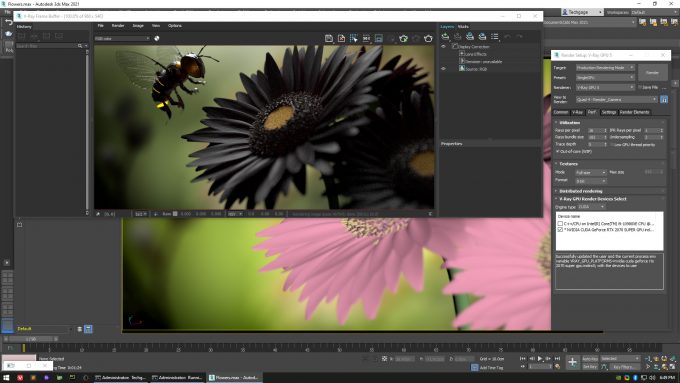Click the clear image icon with red X
680x383 pixels.
pos(341,39)
